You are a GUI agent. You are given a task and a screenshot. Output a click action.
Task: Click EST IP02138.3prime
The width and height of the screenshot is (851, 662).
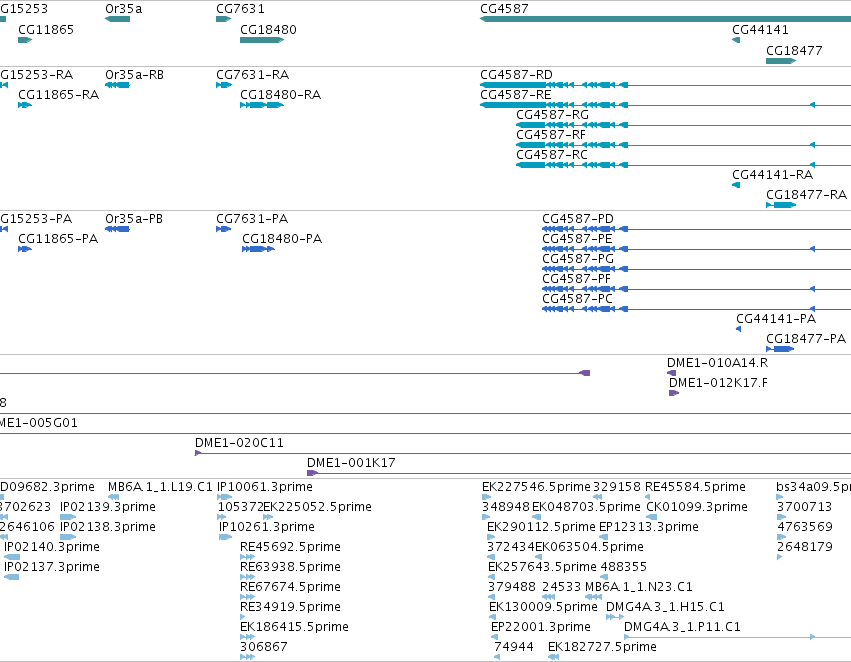coord(68,537)
